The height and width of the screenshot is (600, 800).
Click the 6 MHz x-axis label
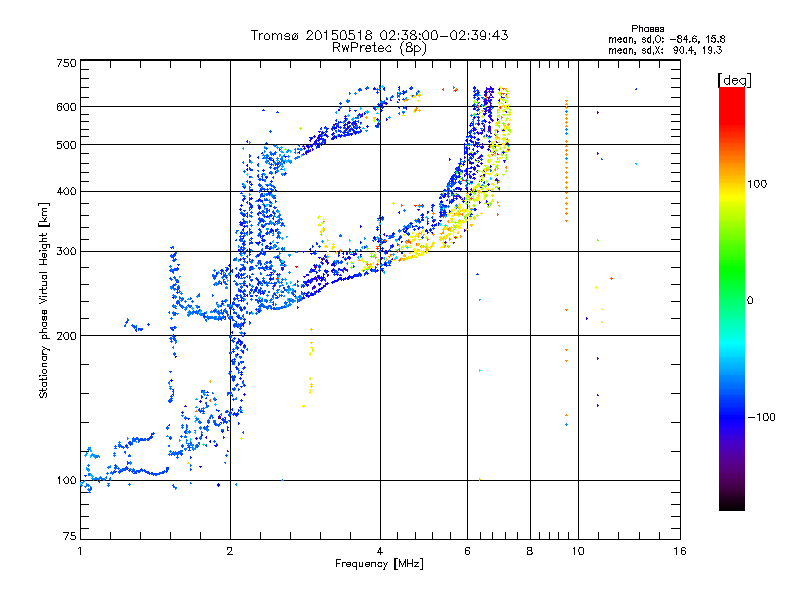467,551
